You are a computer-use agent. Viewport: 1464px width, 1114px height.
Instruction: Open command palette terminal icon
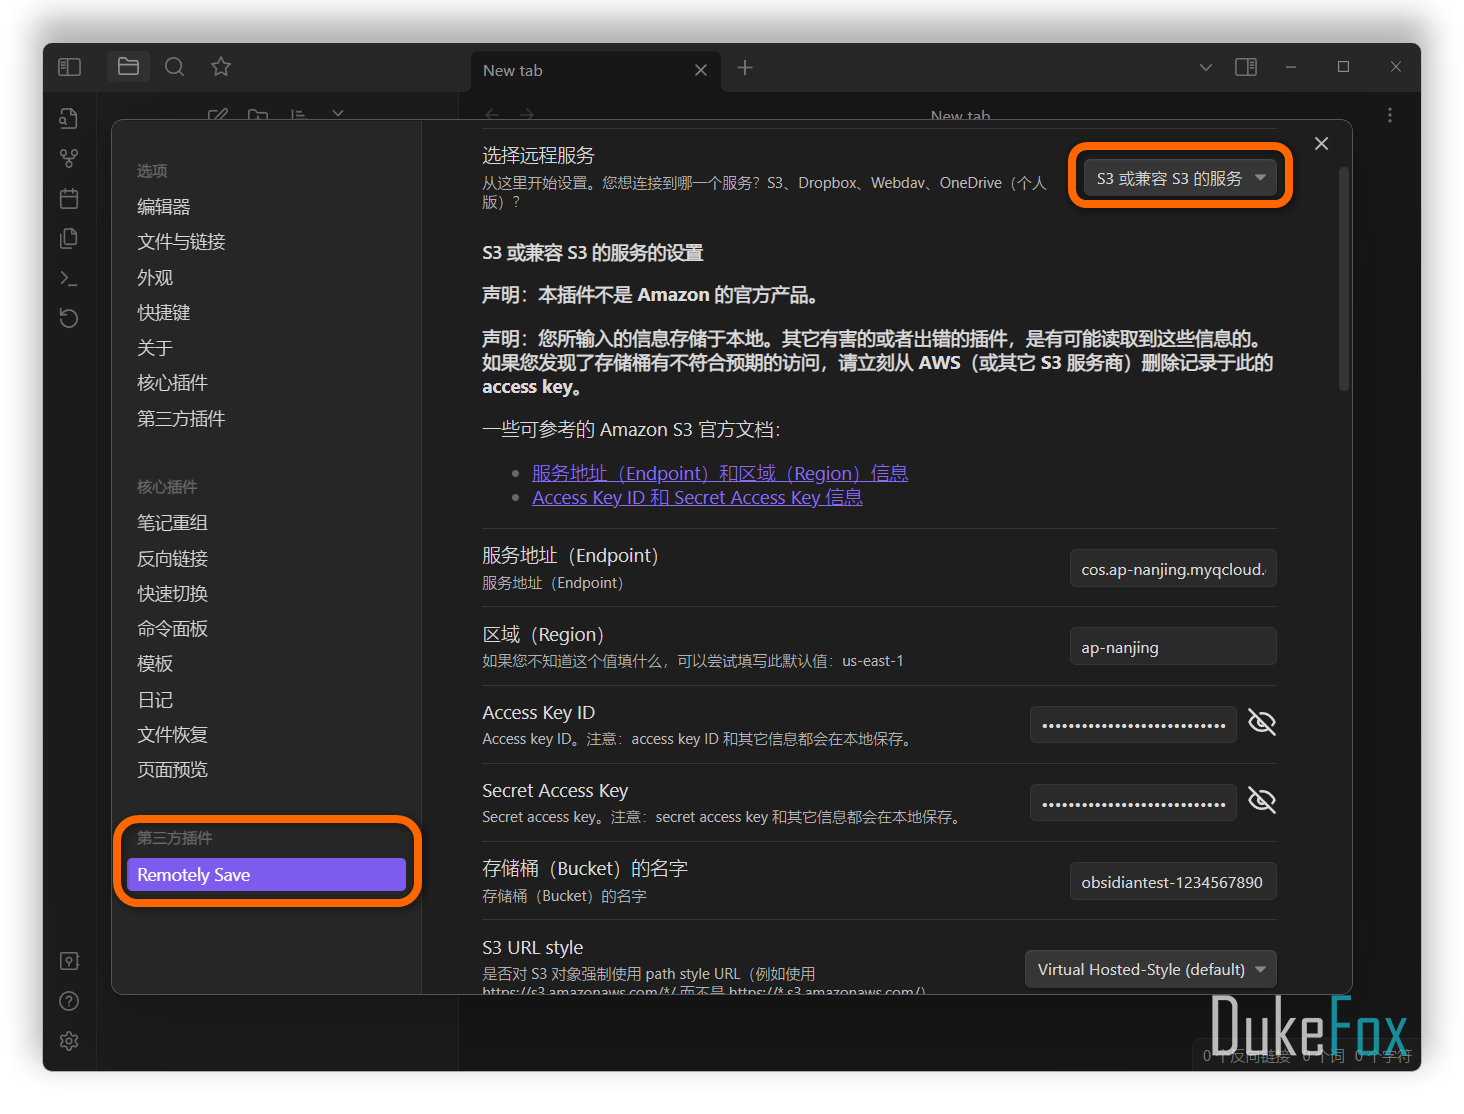69,278
